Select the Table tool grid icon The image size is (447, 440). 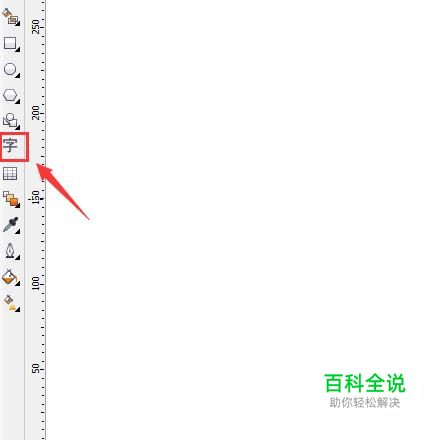[10, 173]
